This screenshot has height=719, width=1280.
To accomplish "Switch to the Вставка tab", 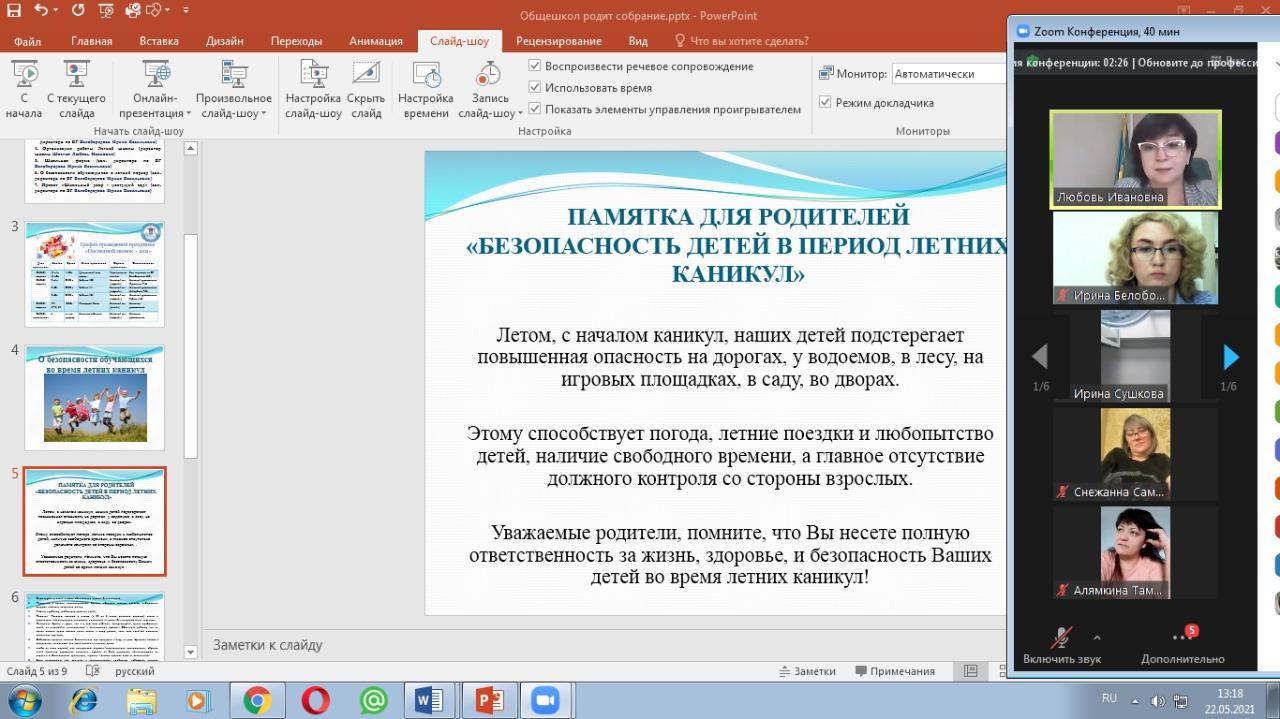I will click(x=159, y=41).
